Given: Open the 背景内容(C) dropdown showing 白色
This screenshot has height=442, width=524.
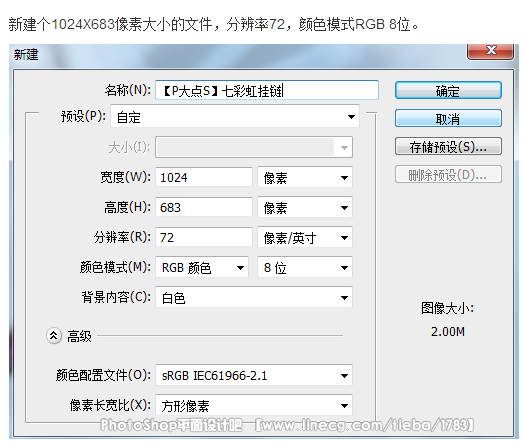Looking at the screenshot, I should (x=254, y=297).
